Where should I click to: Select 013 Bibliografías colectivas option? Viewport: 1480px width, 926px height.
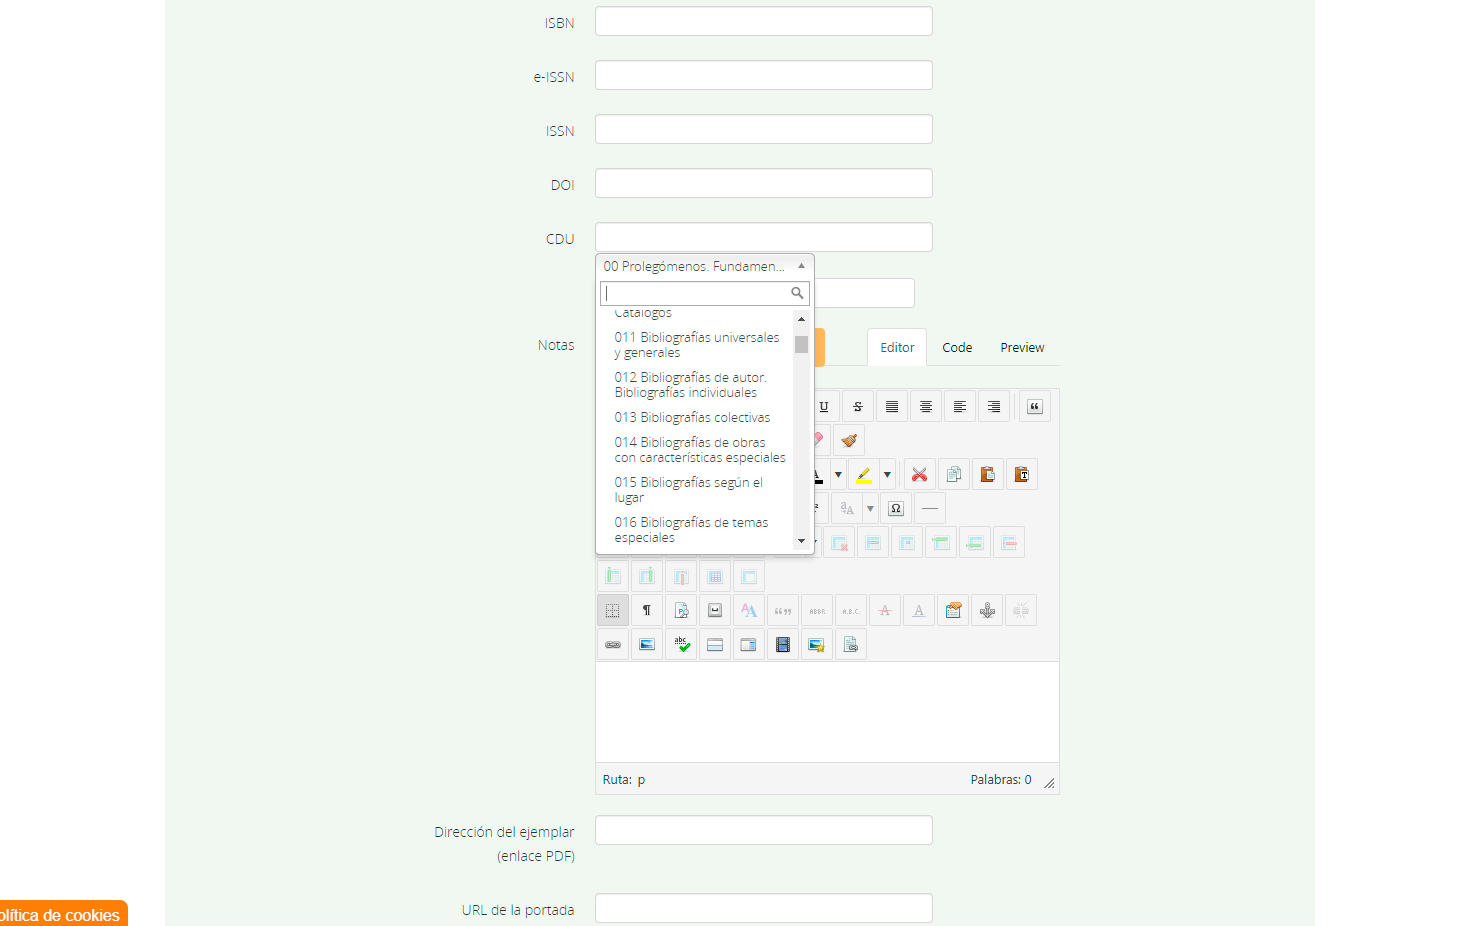click(692, 418)
